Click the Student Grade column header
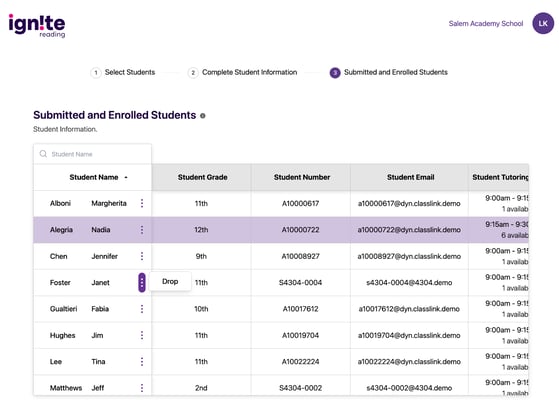559x405 pixels. click(202, 177)
